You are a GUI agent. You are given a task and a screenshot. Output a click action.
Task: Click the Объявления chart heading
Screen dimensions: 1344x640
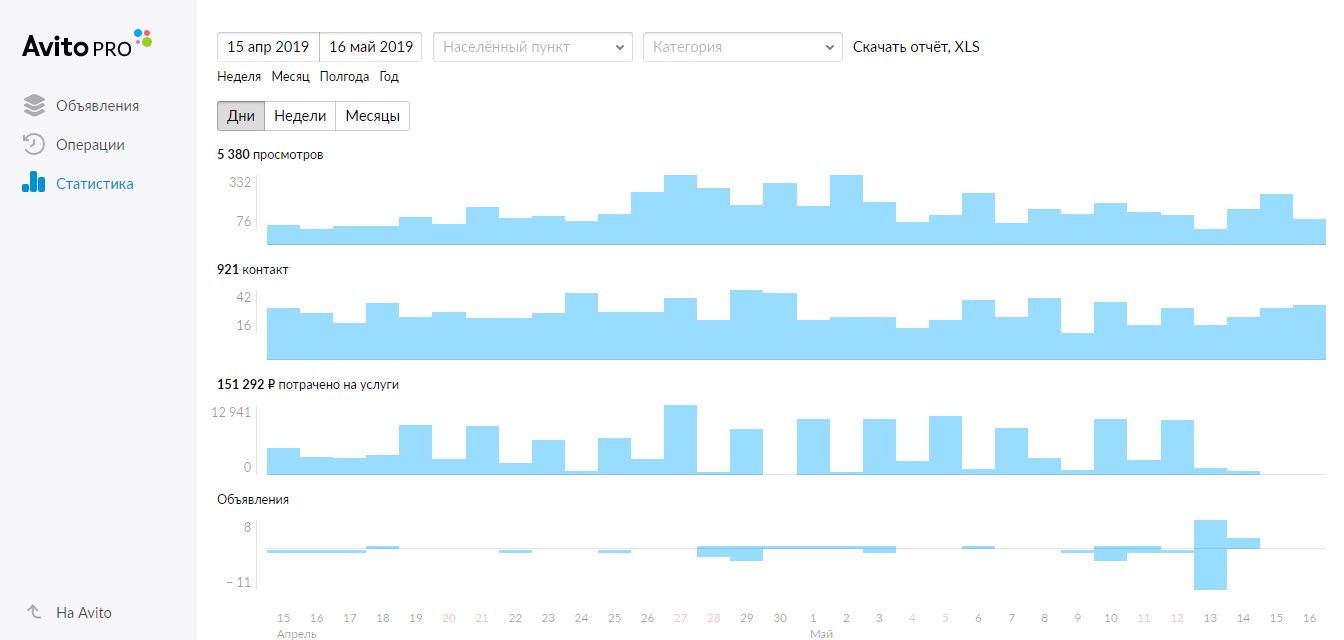(x=253, y=499)
